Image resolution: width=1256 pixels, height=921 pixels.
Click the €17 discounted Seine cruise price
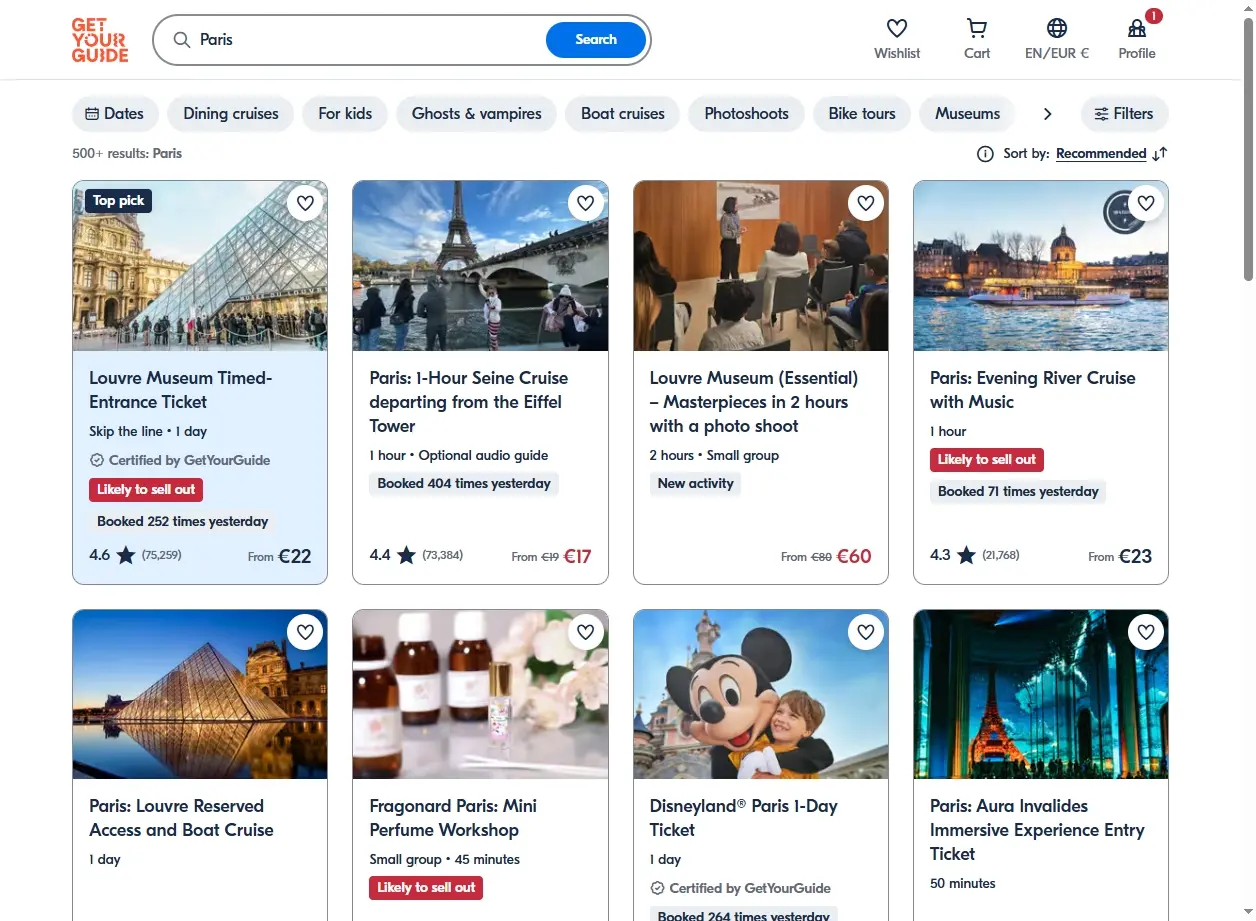[x=578, y=556]
